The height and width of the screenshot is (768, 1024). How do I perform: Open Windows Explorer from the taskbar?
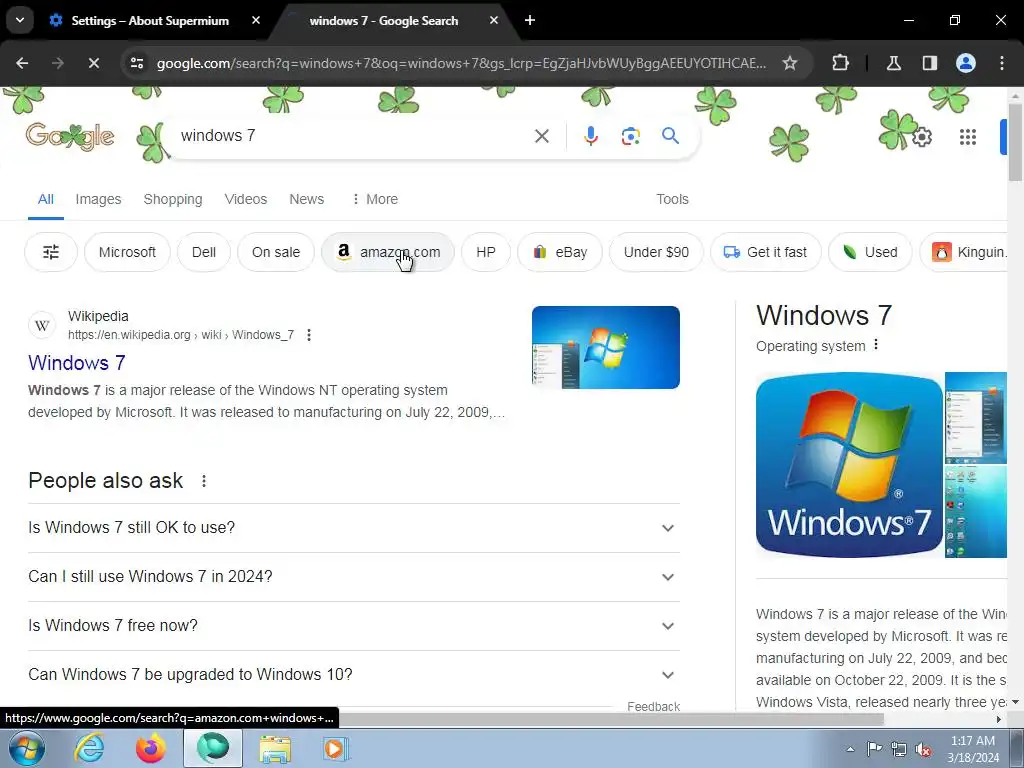[x=275, y=748]
